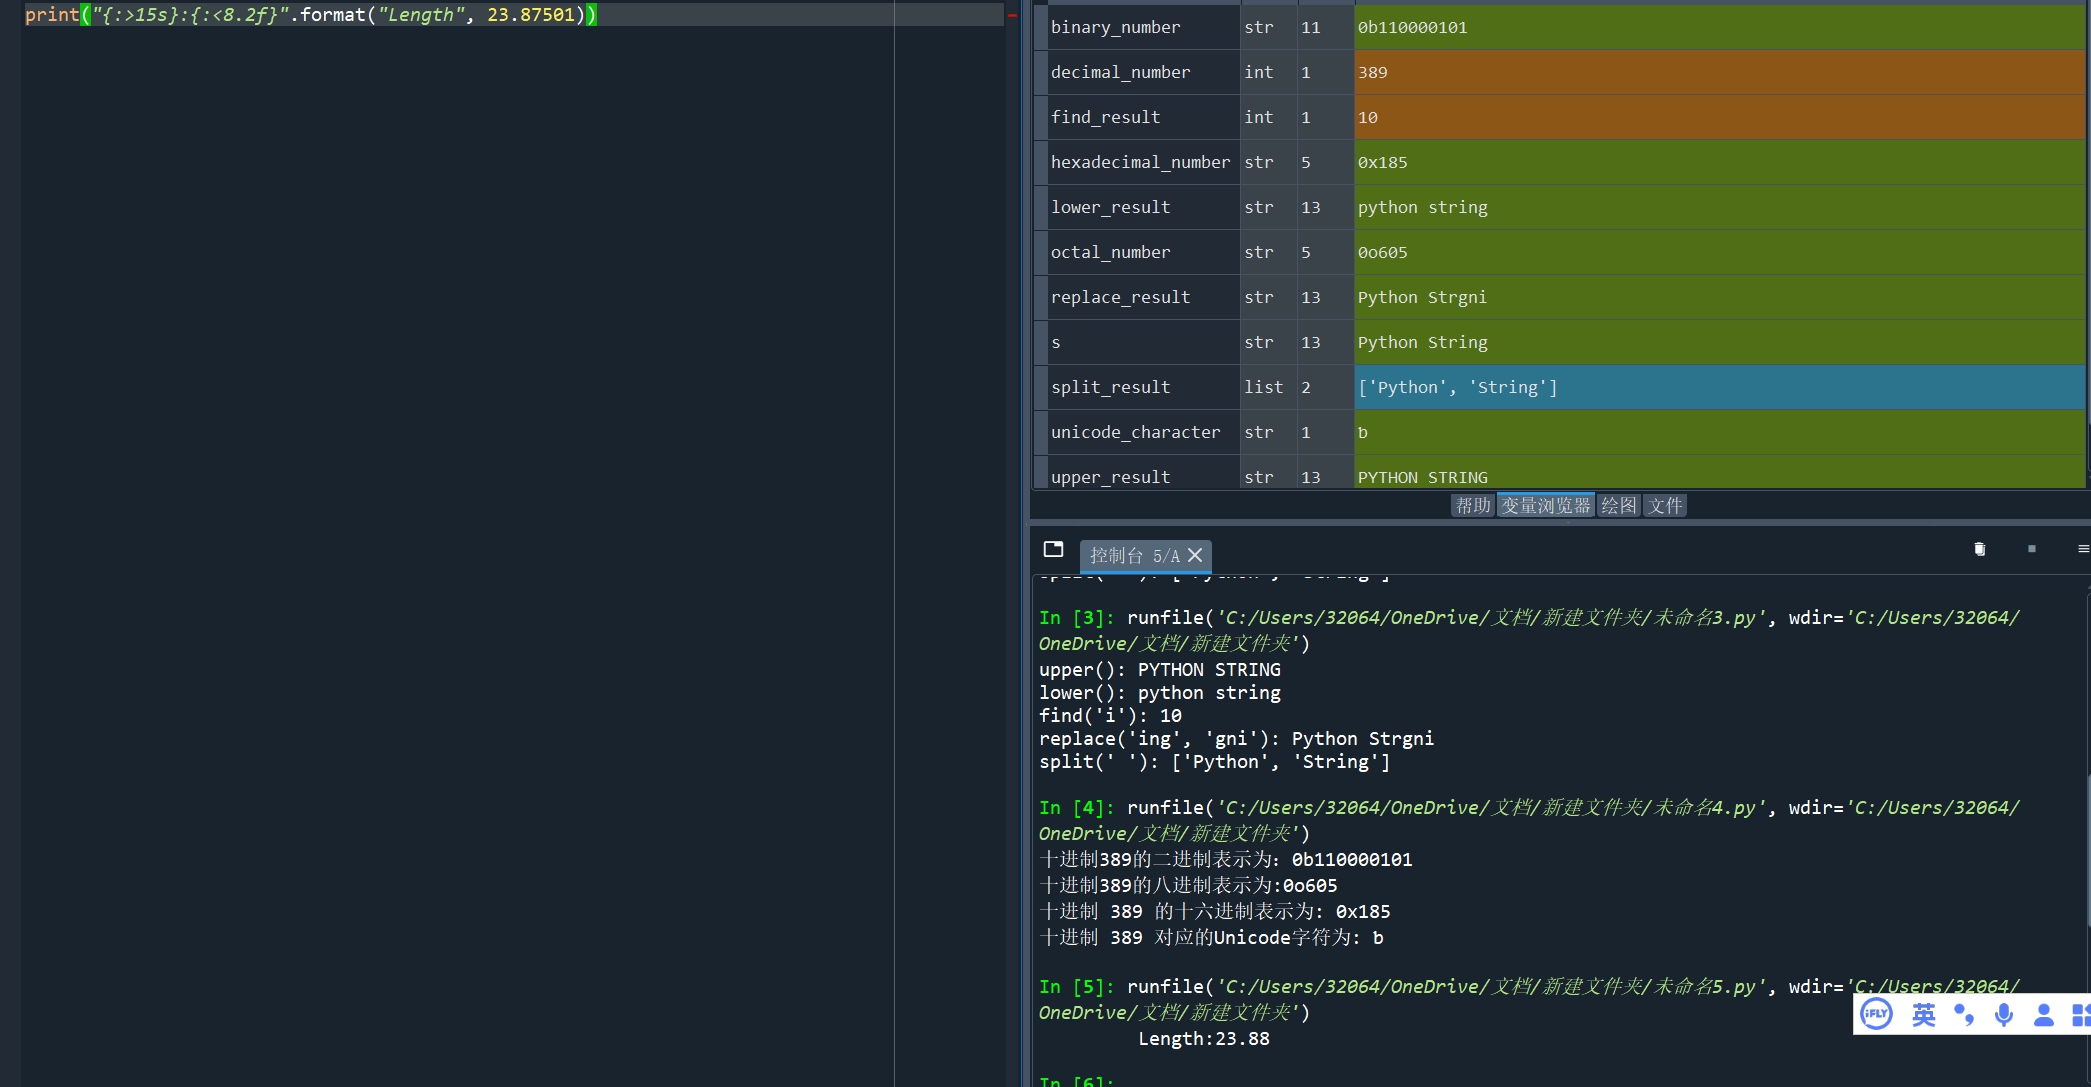Click the clear console trash icon
This screenshot has width=2091, height=1087.
point(1979,549)
